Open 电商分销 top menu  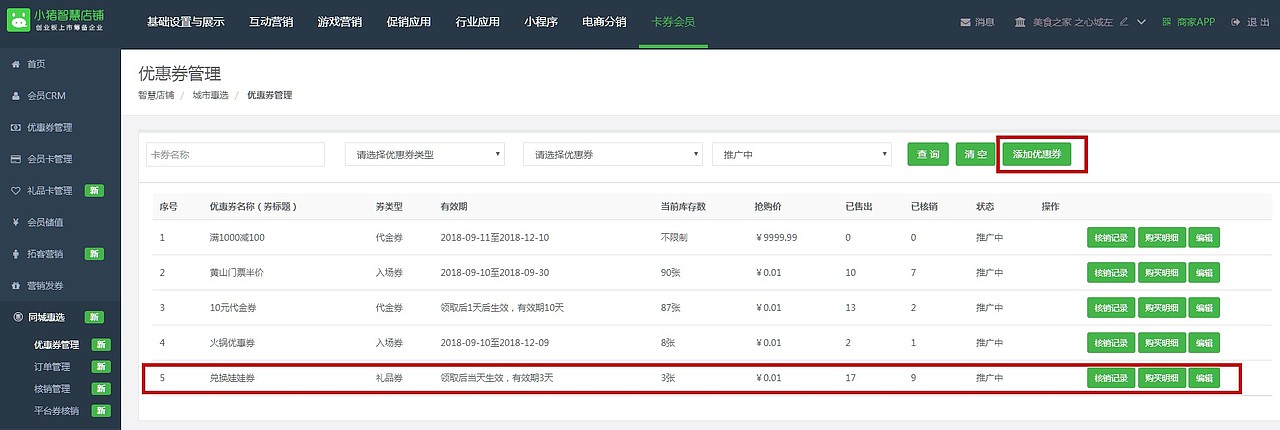click(603, 22)
